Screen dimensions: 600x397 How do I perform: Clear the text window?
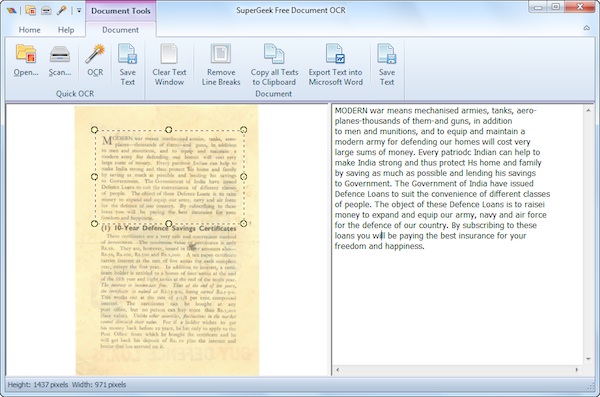169,65
